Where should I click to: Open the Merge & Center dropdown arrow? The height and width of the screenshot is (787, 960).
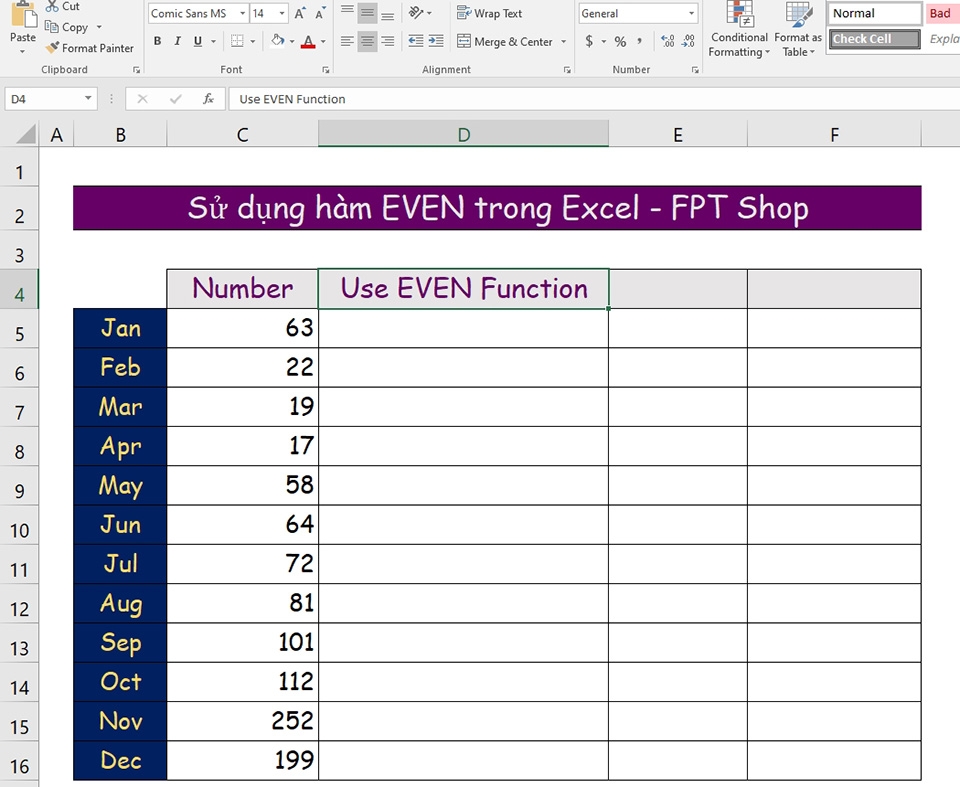[x=563, y=42]
